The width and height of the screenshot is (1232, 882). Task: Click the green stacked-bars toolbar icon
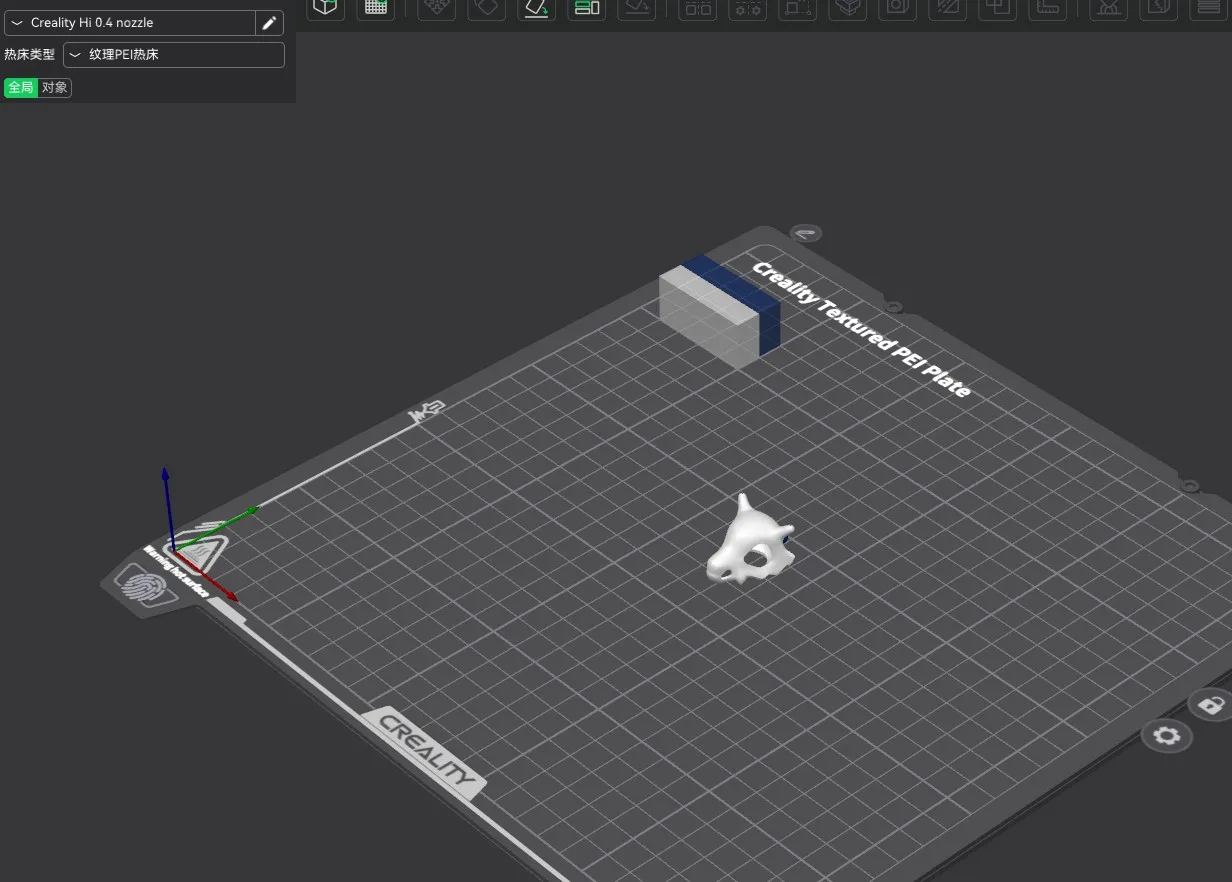[586, 8]
